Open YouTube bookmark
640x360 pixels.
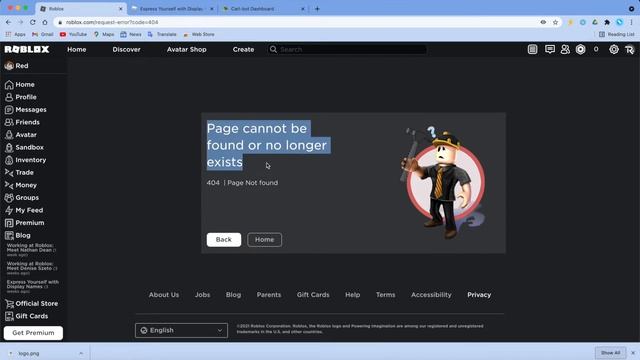(x=73, y=34)
